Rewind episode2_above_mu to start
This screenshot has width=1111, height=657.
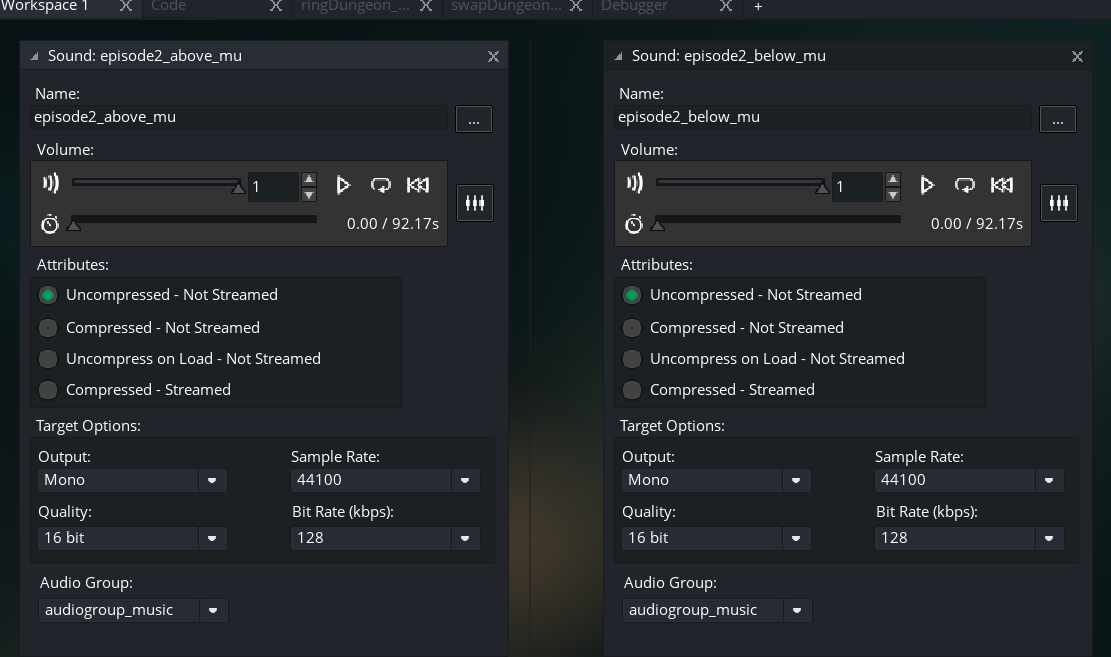(x=418, y=185)
